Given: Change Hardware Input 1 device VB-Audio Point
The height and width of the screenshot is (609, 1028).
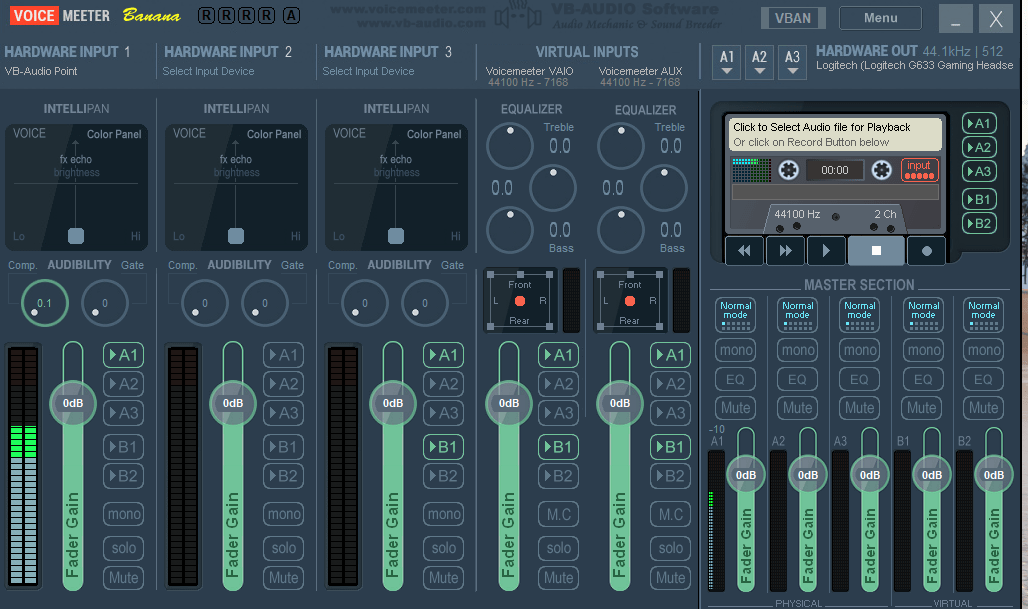Looking at the screenshot, I should point(41,71).
